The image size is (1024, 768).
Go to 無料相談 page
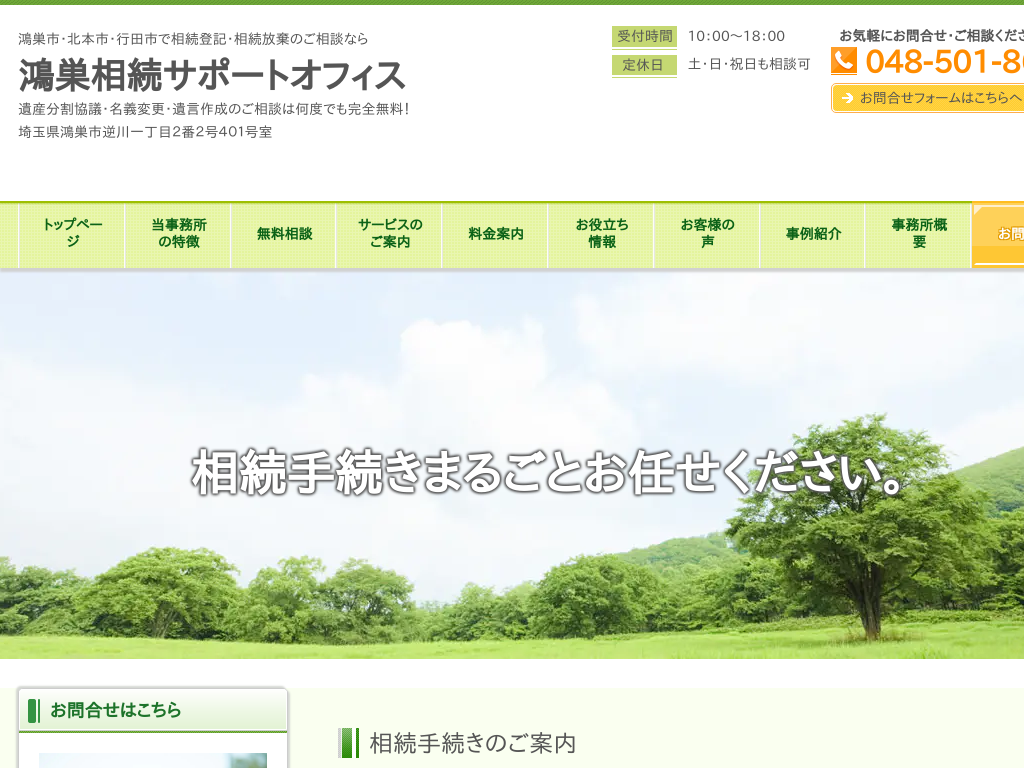coord(283,234)
